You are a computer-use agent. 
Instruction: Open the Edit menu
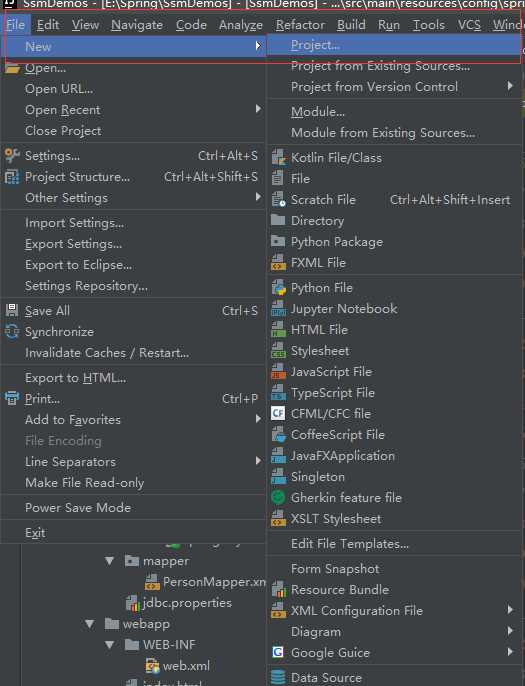coord(48,25)
